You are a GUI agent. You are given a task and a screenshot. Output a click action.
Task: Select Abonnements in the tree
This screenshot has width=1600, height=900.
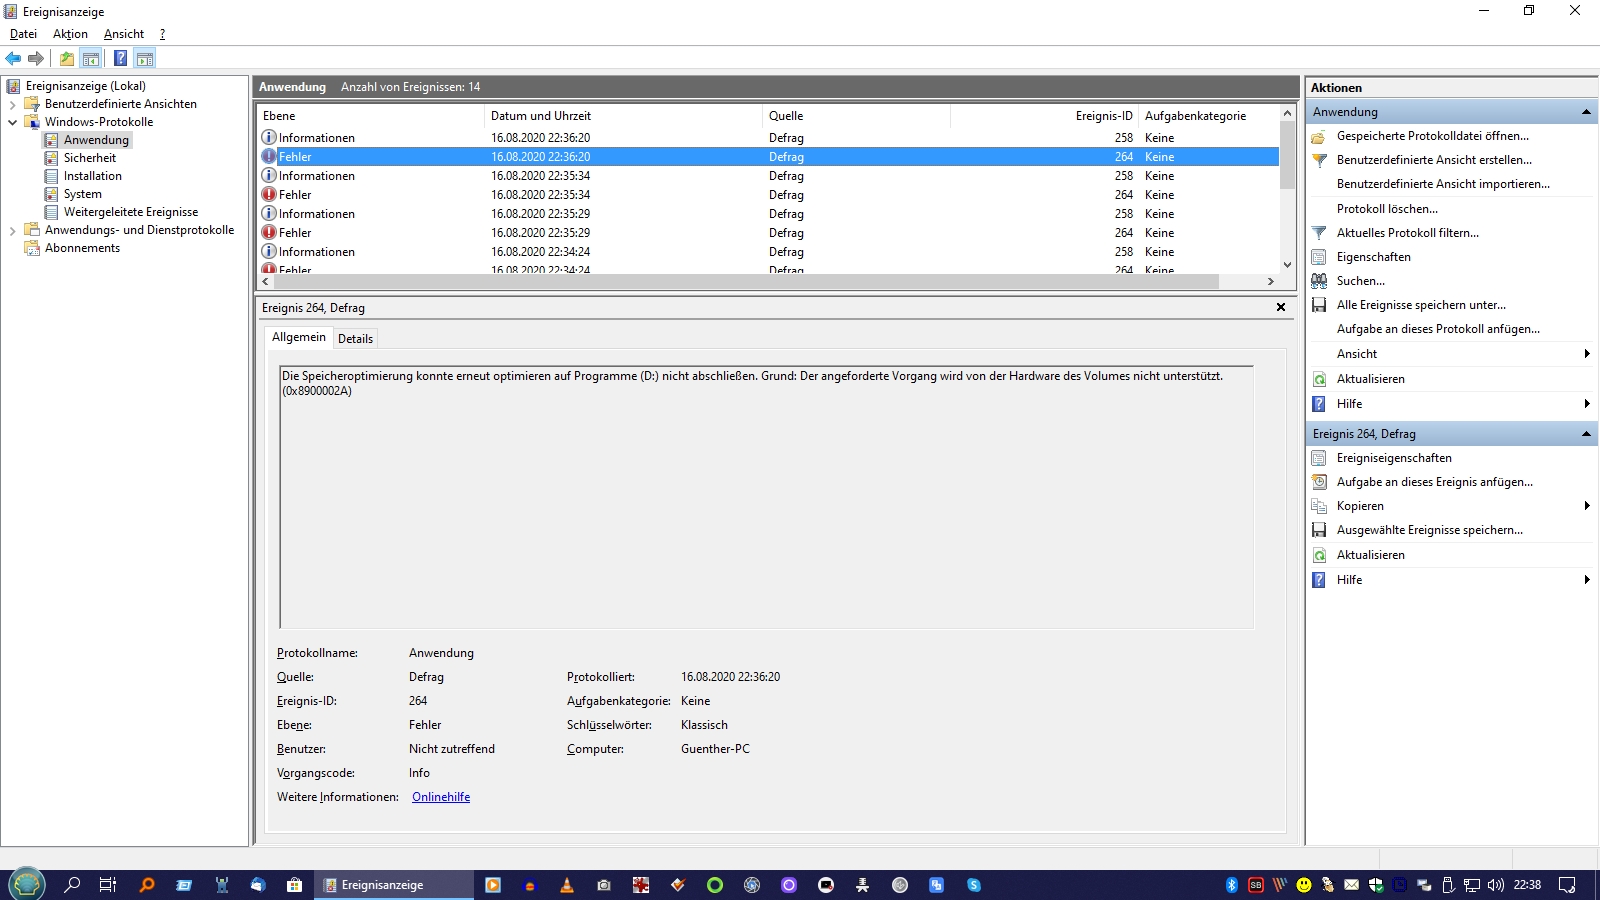(x=82, y=248)
